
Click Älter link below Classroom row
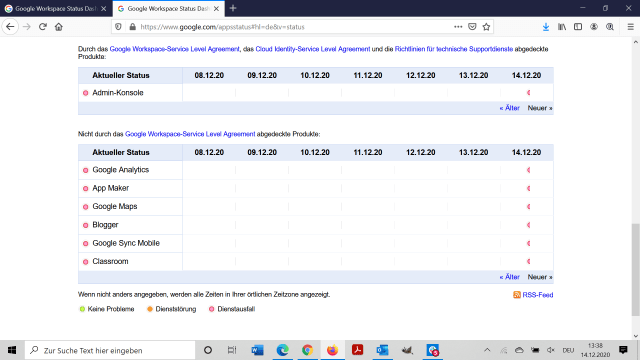(509, 277)
